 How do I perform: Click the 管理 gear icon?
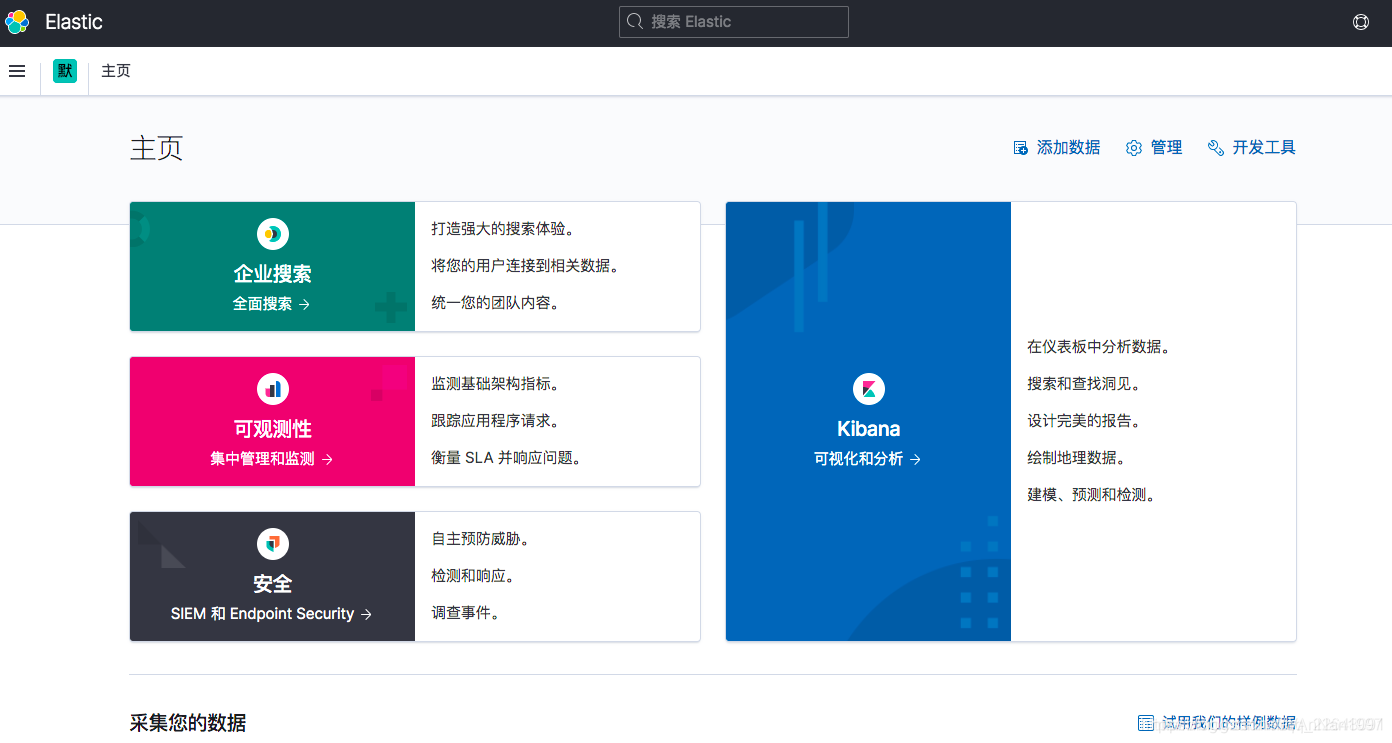tap(1133, 147)
